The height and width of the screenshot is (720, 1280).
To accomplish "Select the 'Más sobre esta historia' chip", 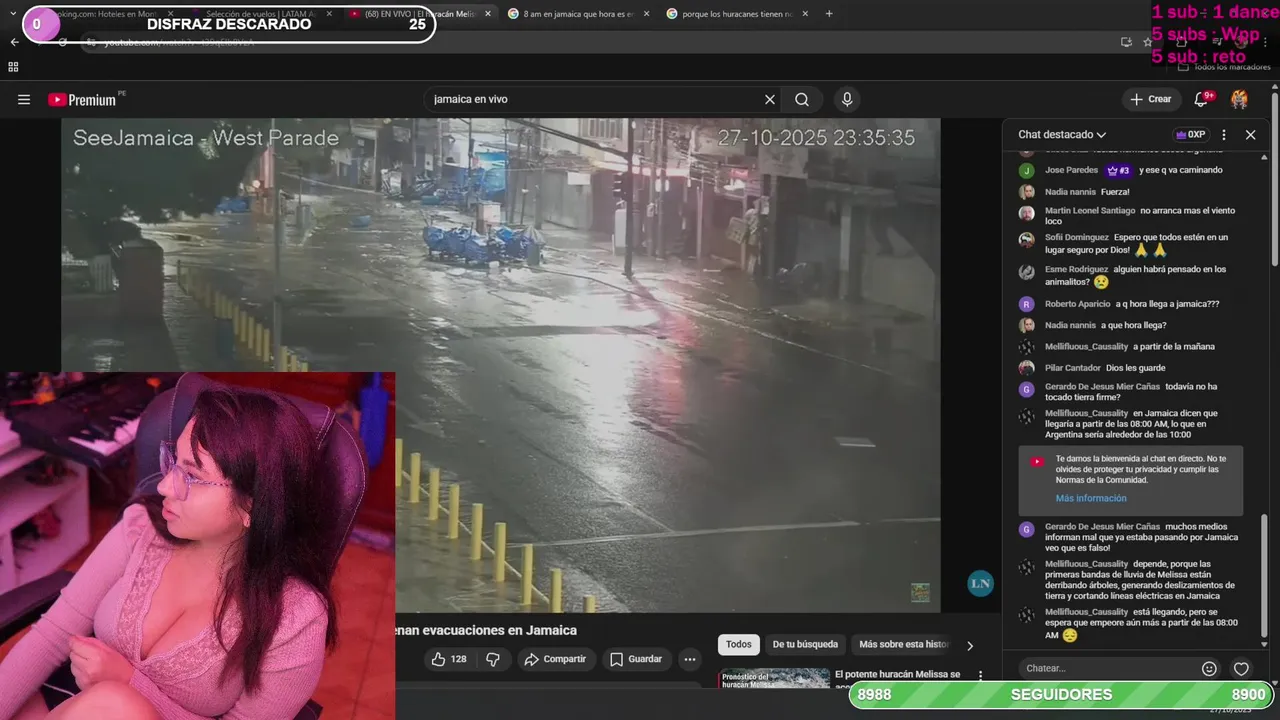I will pyautogui.click(x=903, y=644).
